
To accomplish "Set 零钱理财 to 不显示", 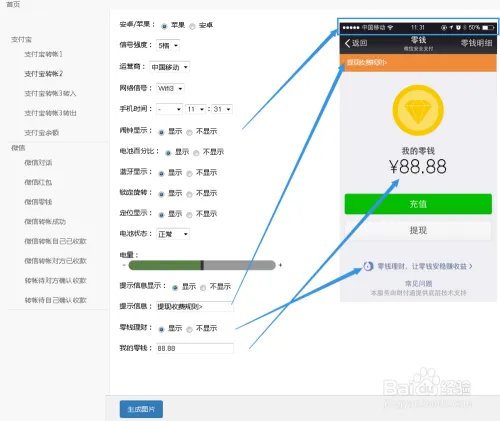I will tap(189, 329).
